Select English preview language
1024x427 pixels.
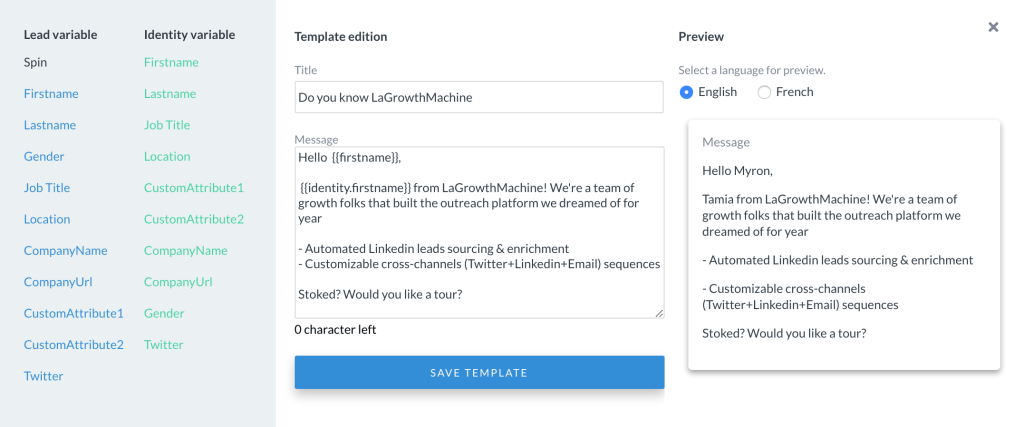(687, 92)
